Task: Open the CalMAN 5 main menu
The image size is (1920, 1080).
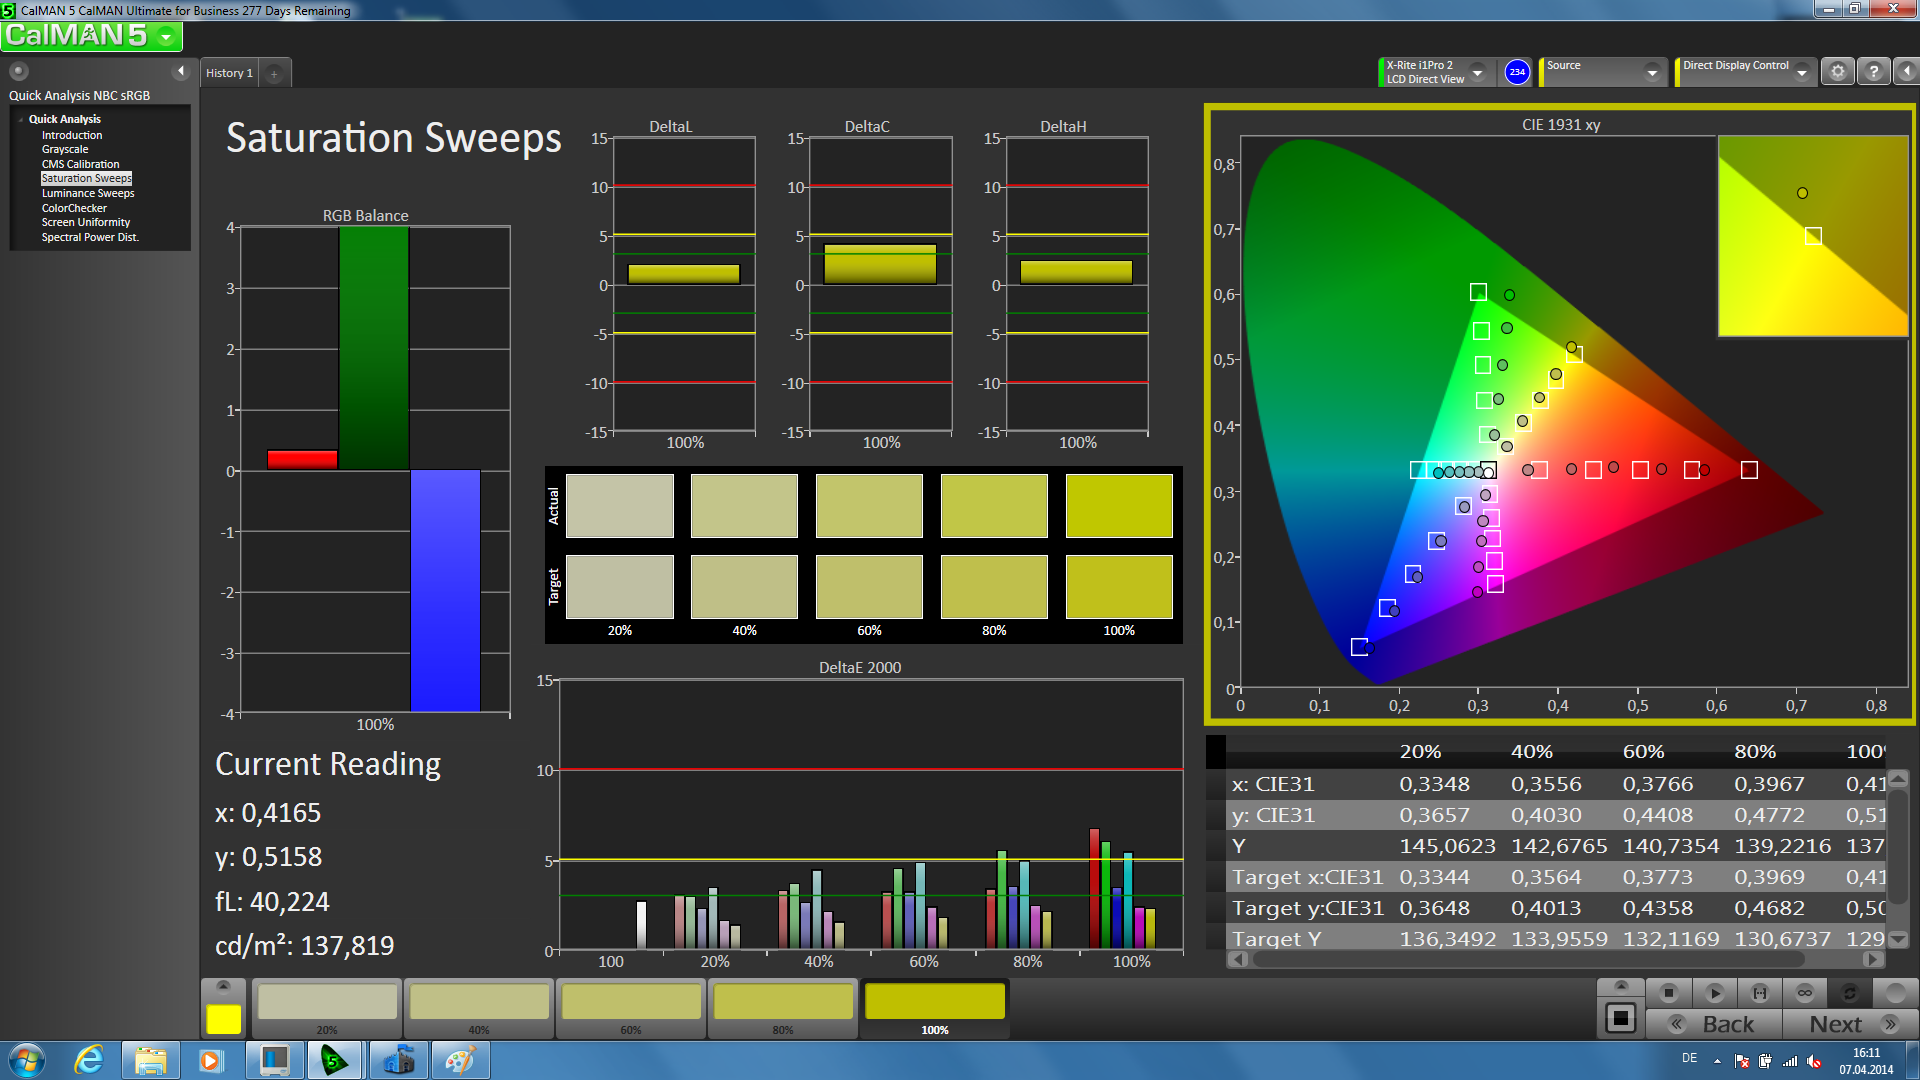Action: coord(91,36)
